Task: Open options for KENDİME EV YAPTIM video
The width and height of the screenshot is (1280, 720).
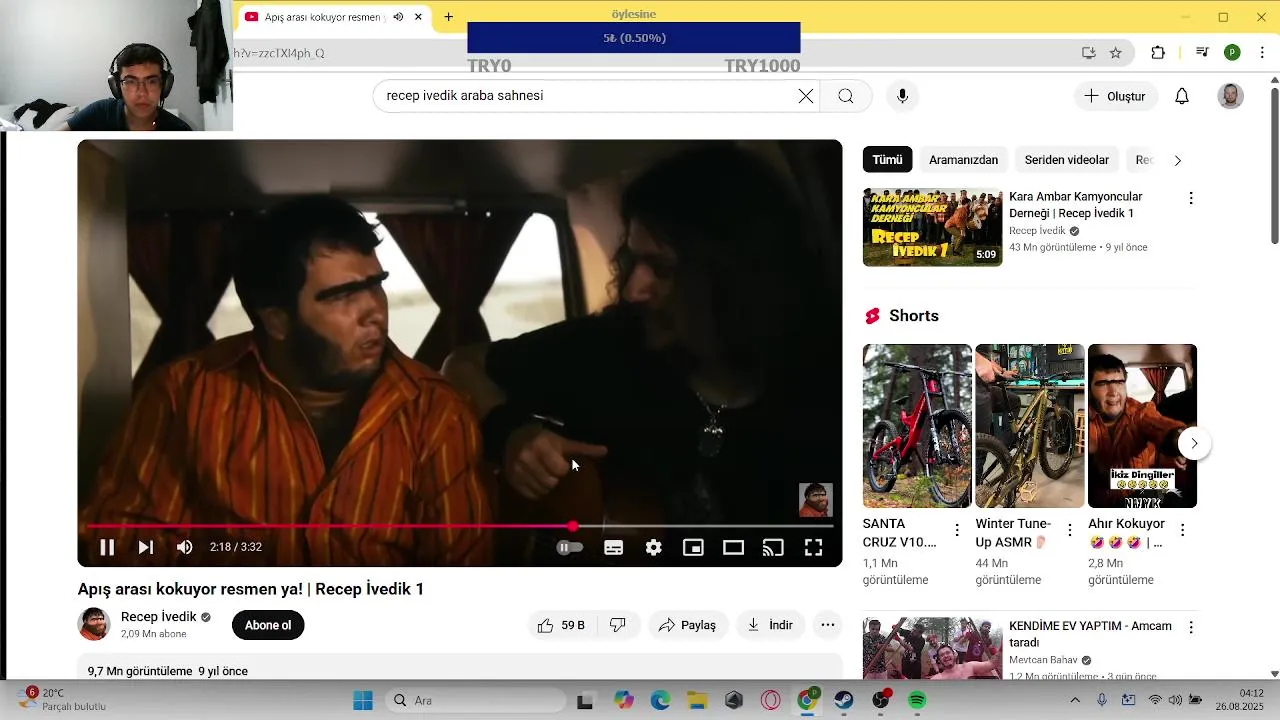Action: [1190, 627]
